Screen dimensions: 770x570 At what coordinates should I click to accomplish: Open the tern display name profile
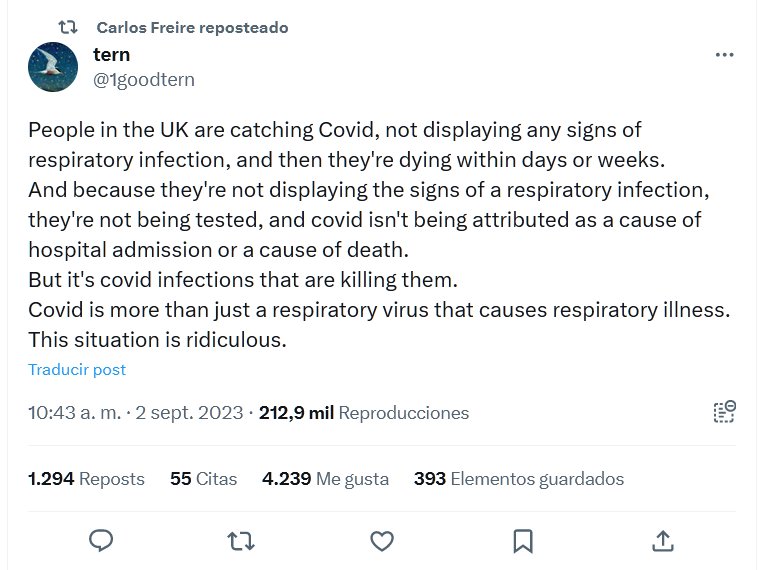[x=111, y=55]
